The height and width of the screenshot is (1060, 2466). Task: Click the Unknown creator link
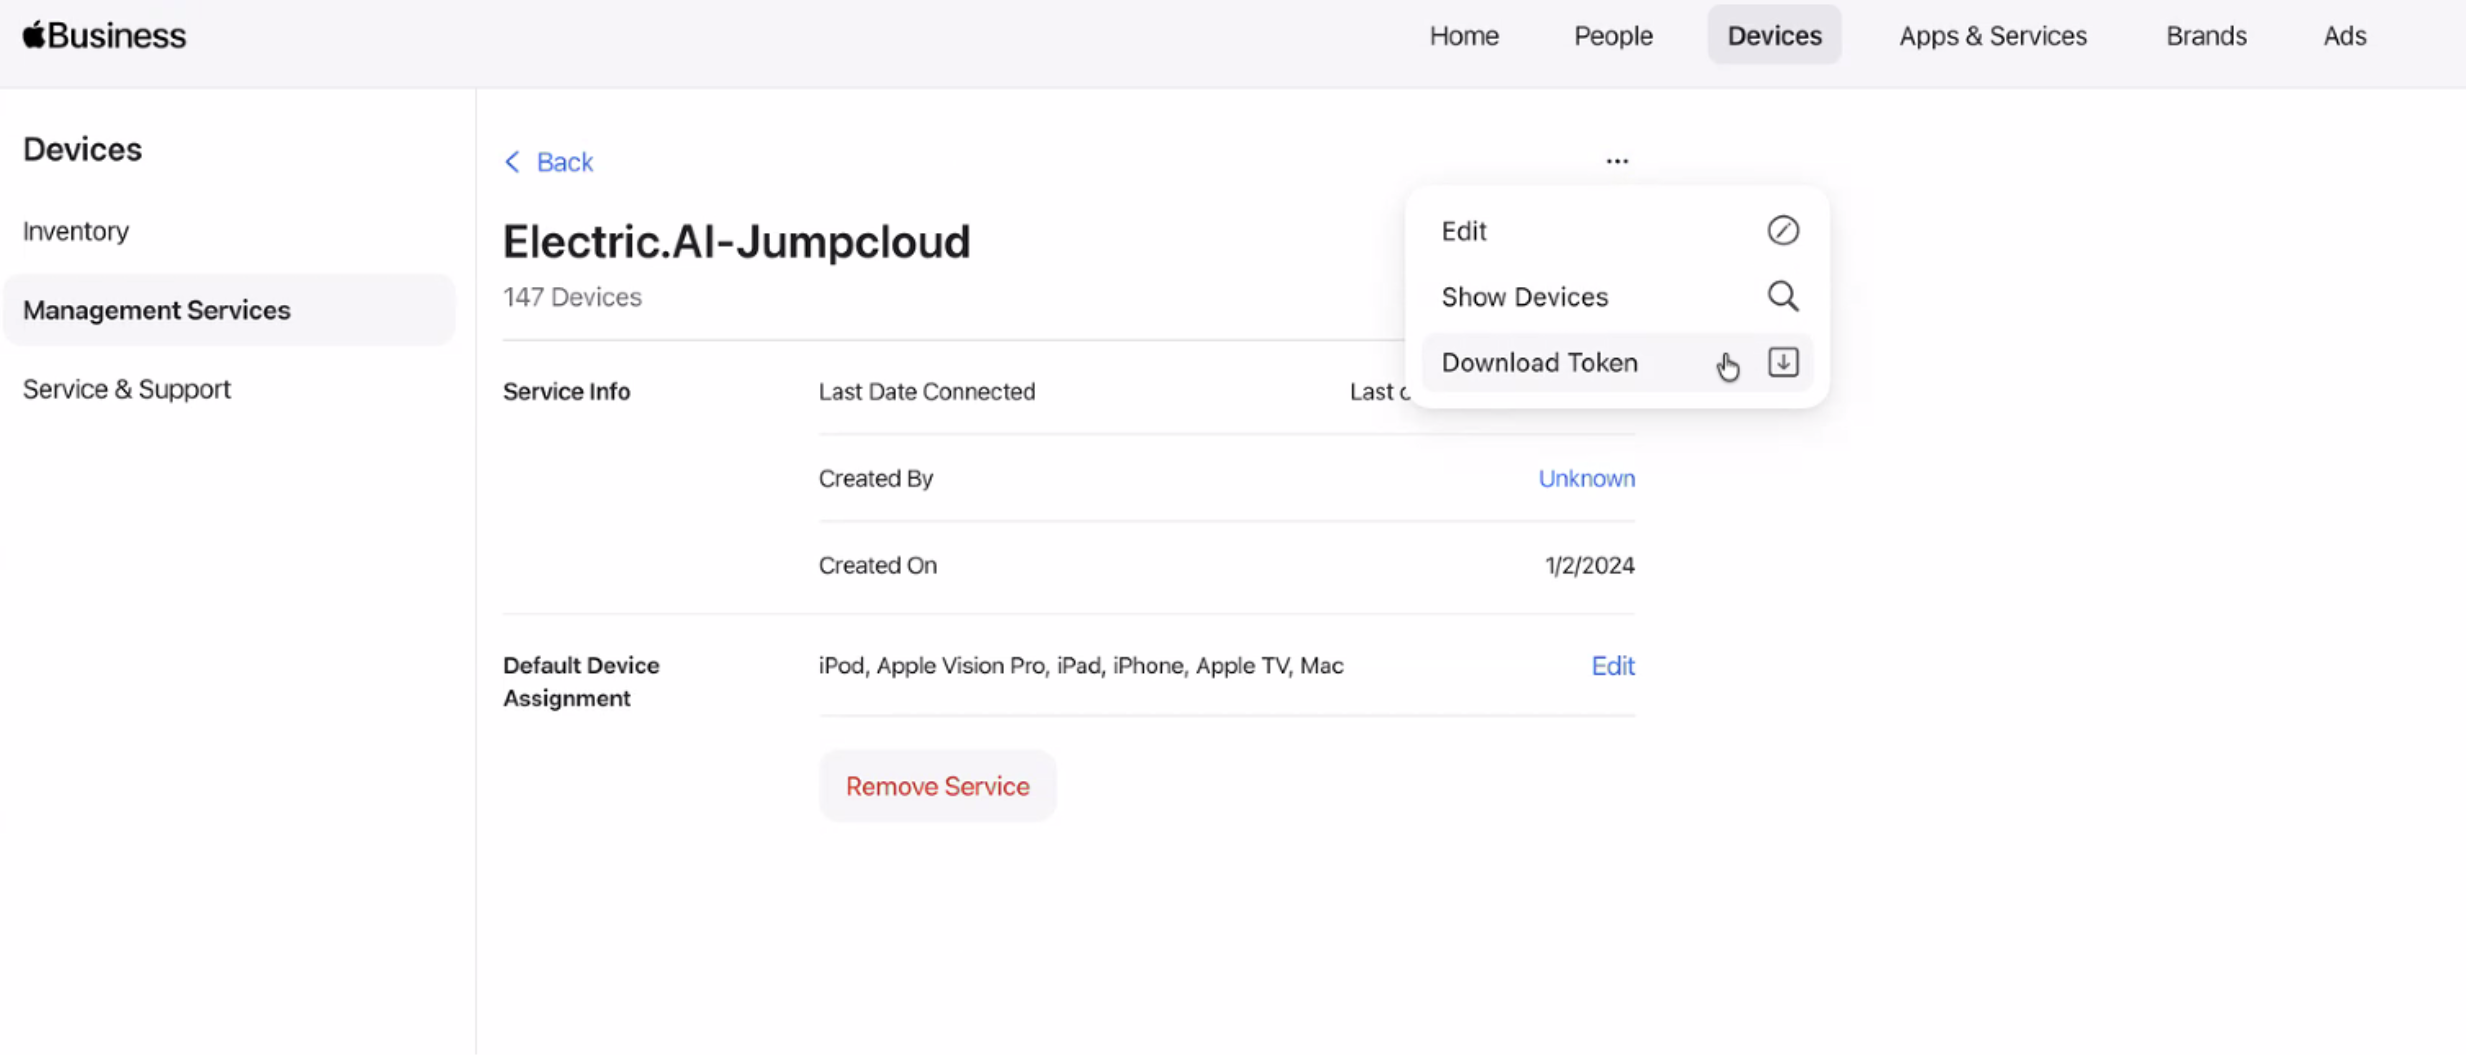point(1586,479)
